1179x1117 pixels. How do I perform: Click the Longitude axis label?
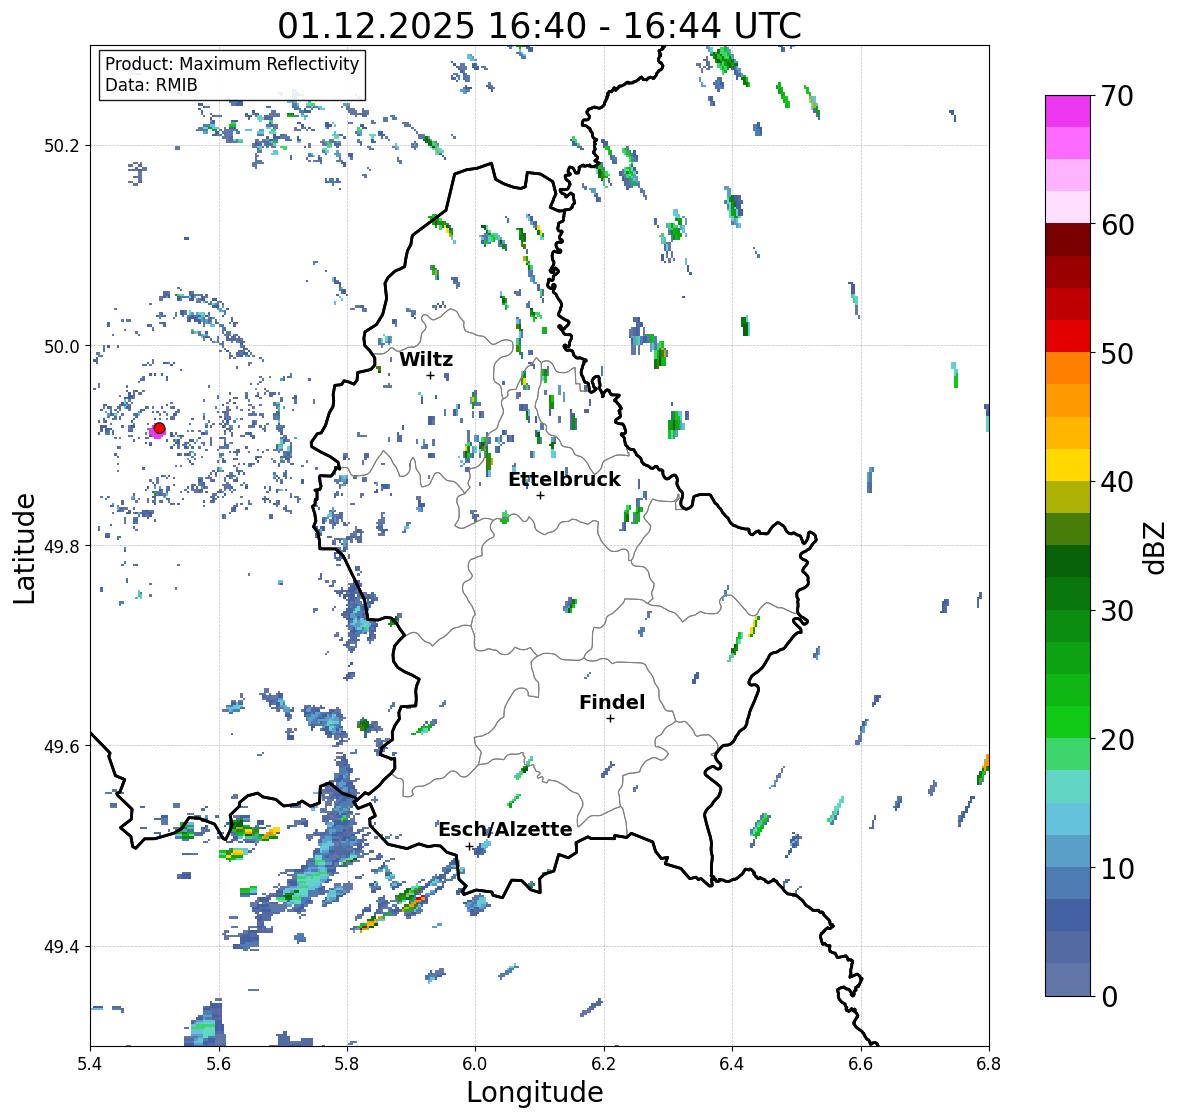[x=535, y=1091]
